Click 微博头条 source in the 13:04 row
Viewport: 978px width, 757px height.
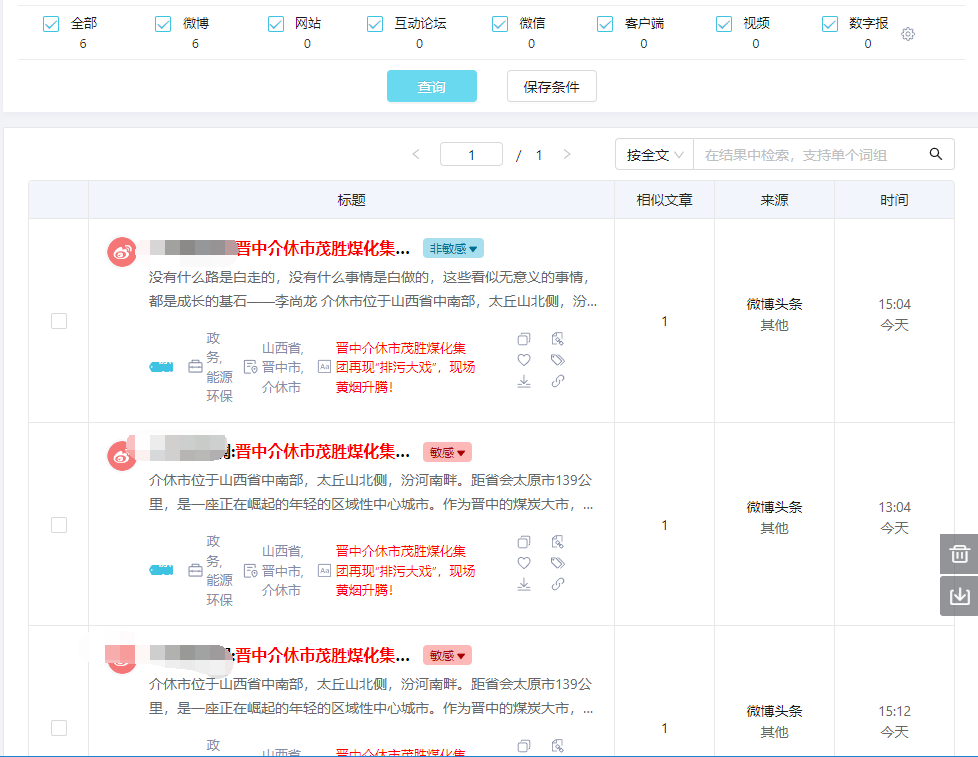click(x=774, y=507)
